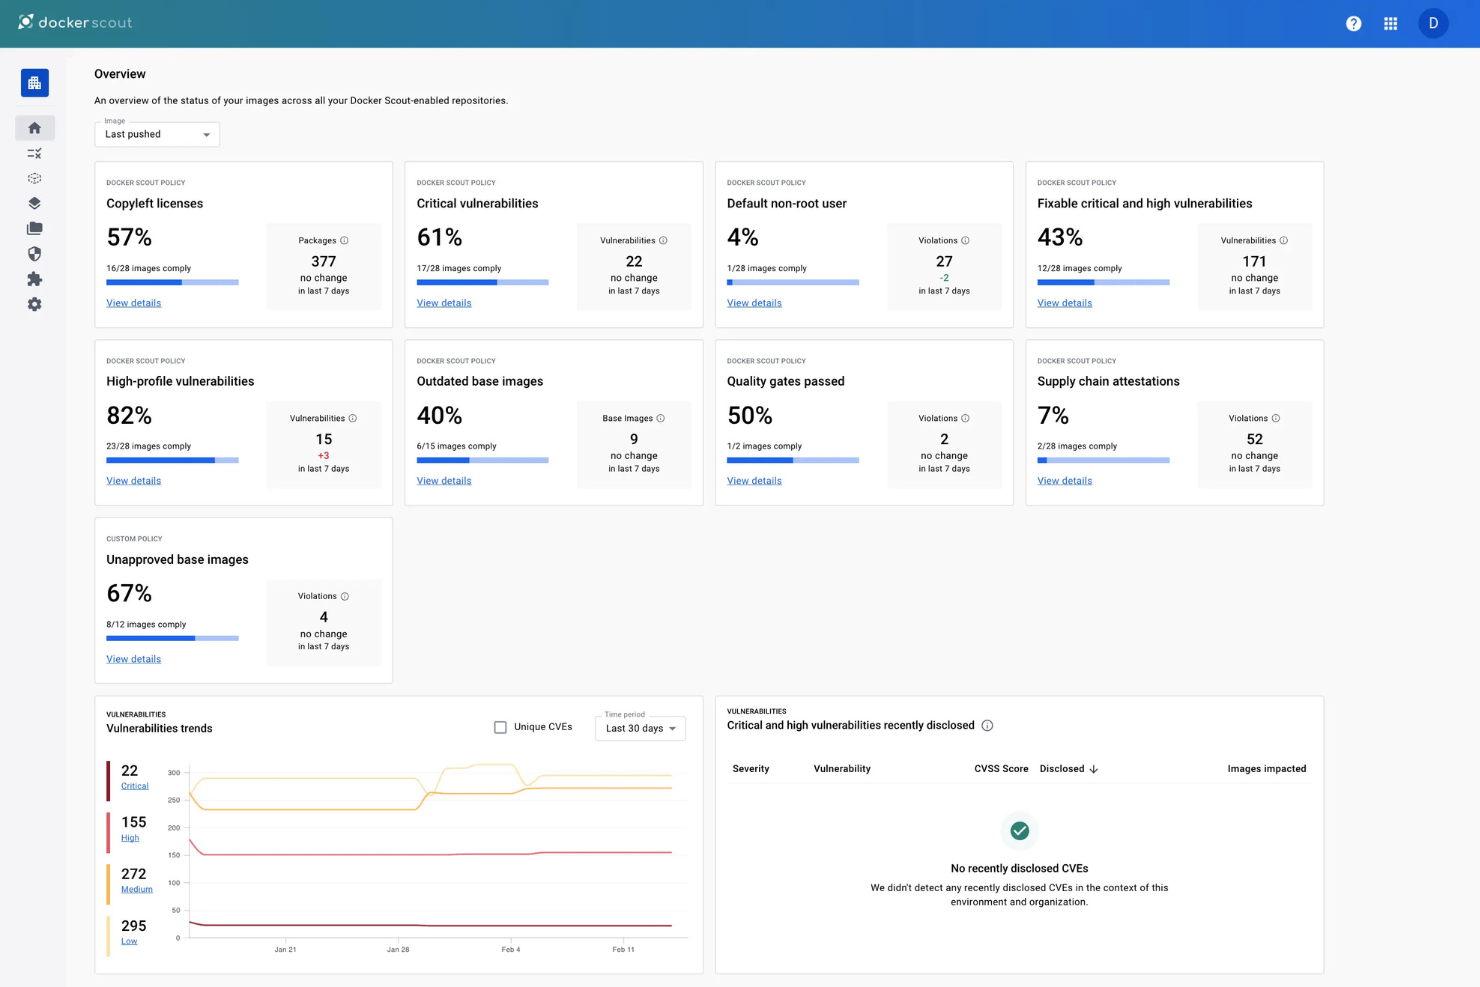The image size is (1480, 987).
Task: Open Integrations via the puzzle icon
Action: tap(35, 279)
